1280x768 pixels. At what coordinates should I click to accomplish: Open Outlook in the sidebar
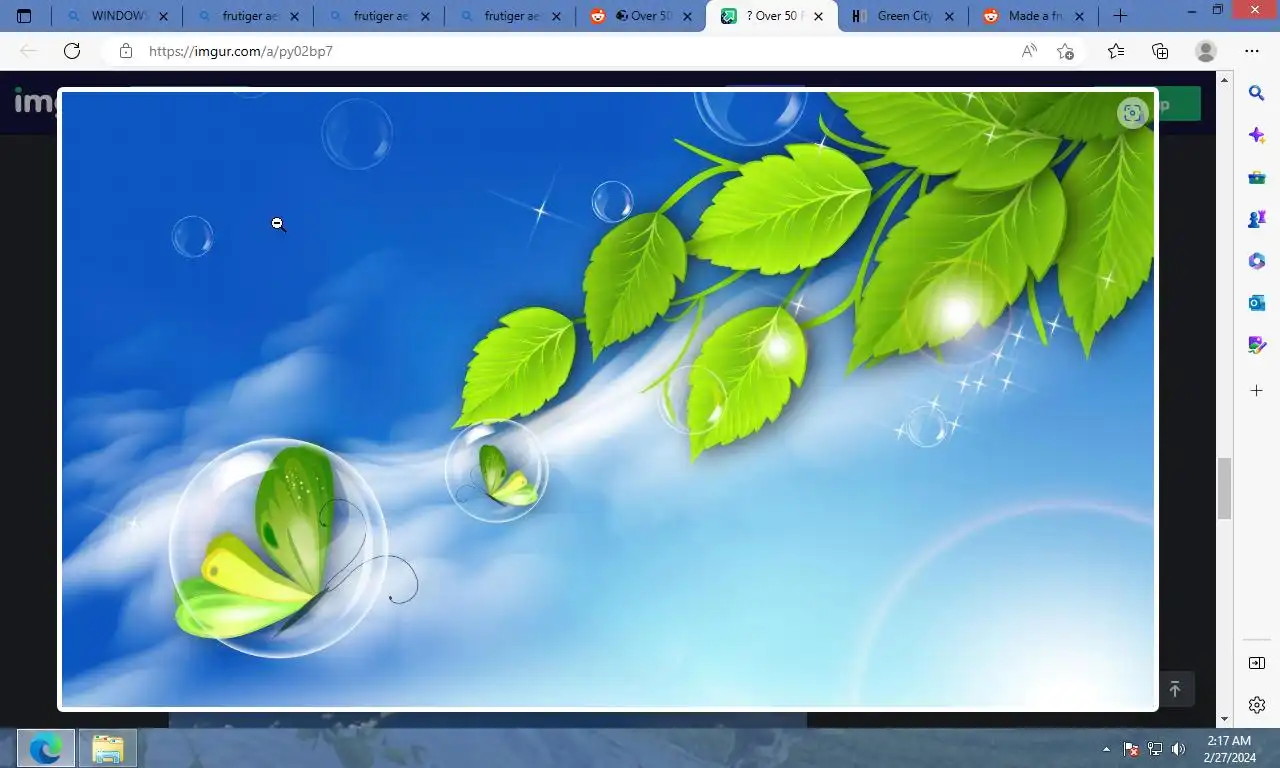(x=1257, y=303)
